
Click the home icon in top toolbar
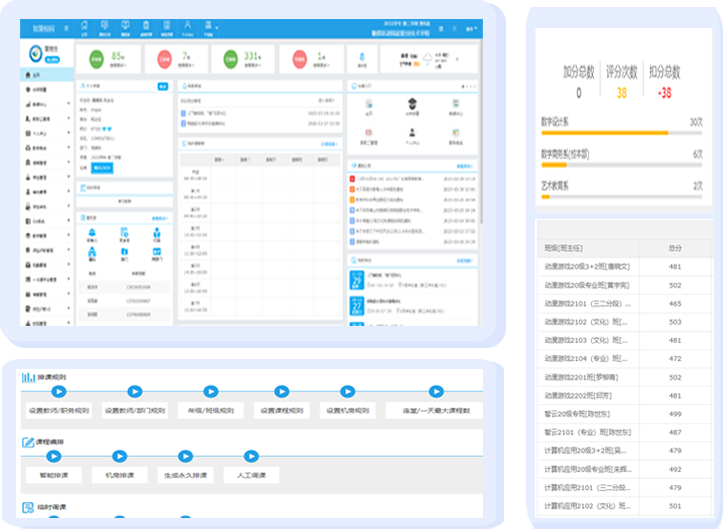point(84,24)
